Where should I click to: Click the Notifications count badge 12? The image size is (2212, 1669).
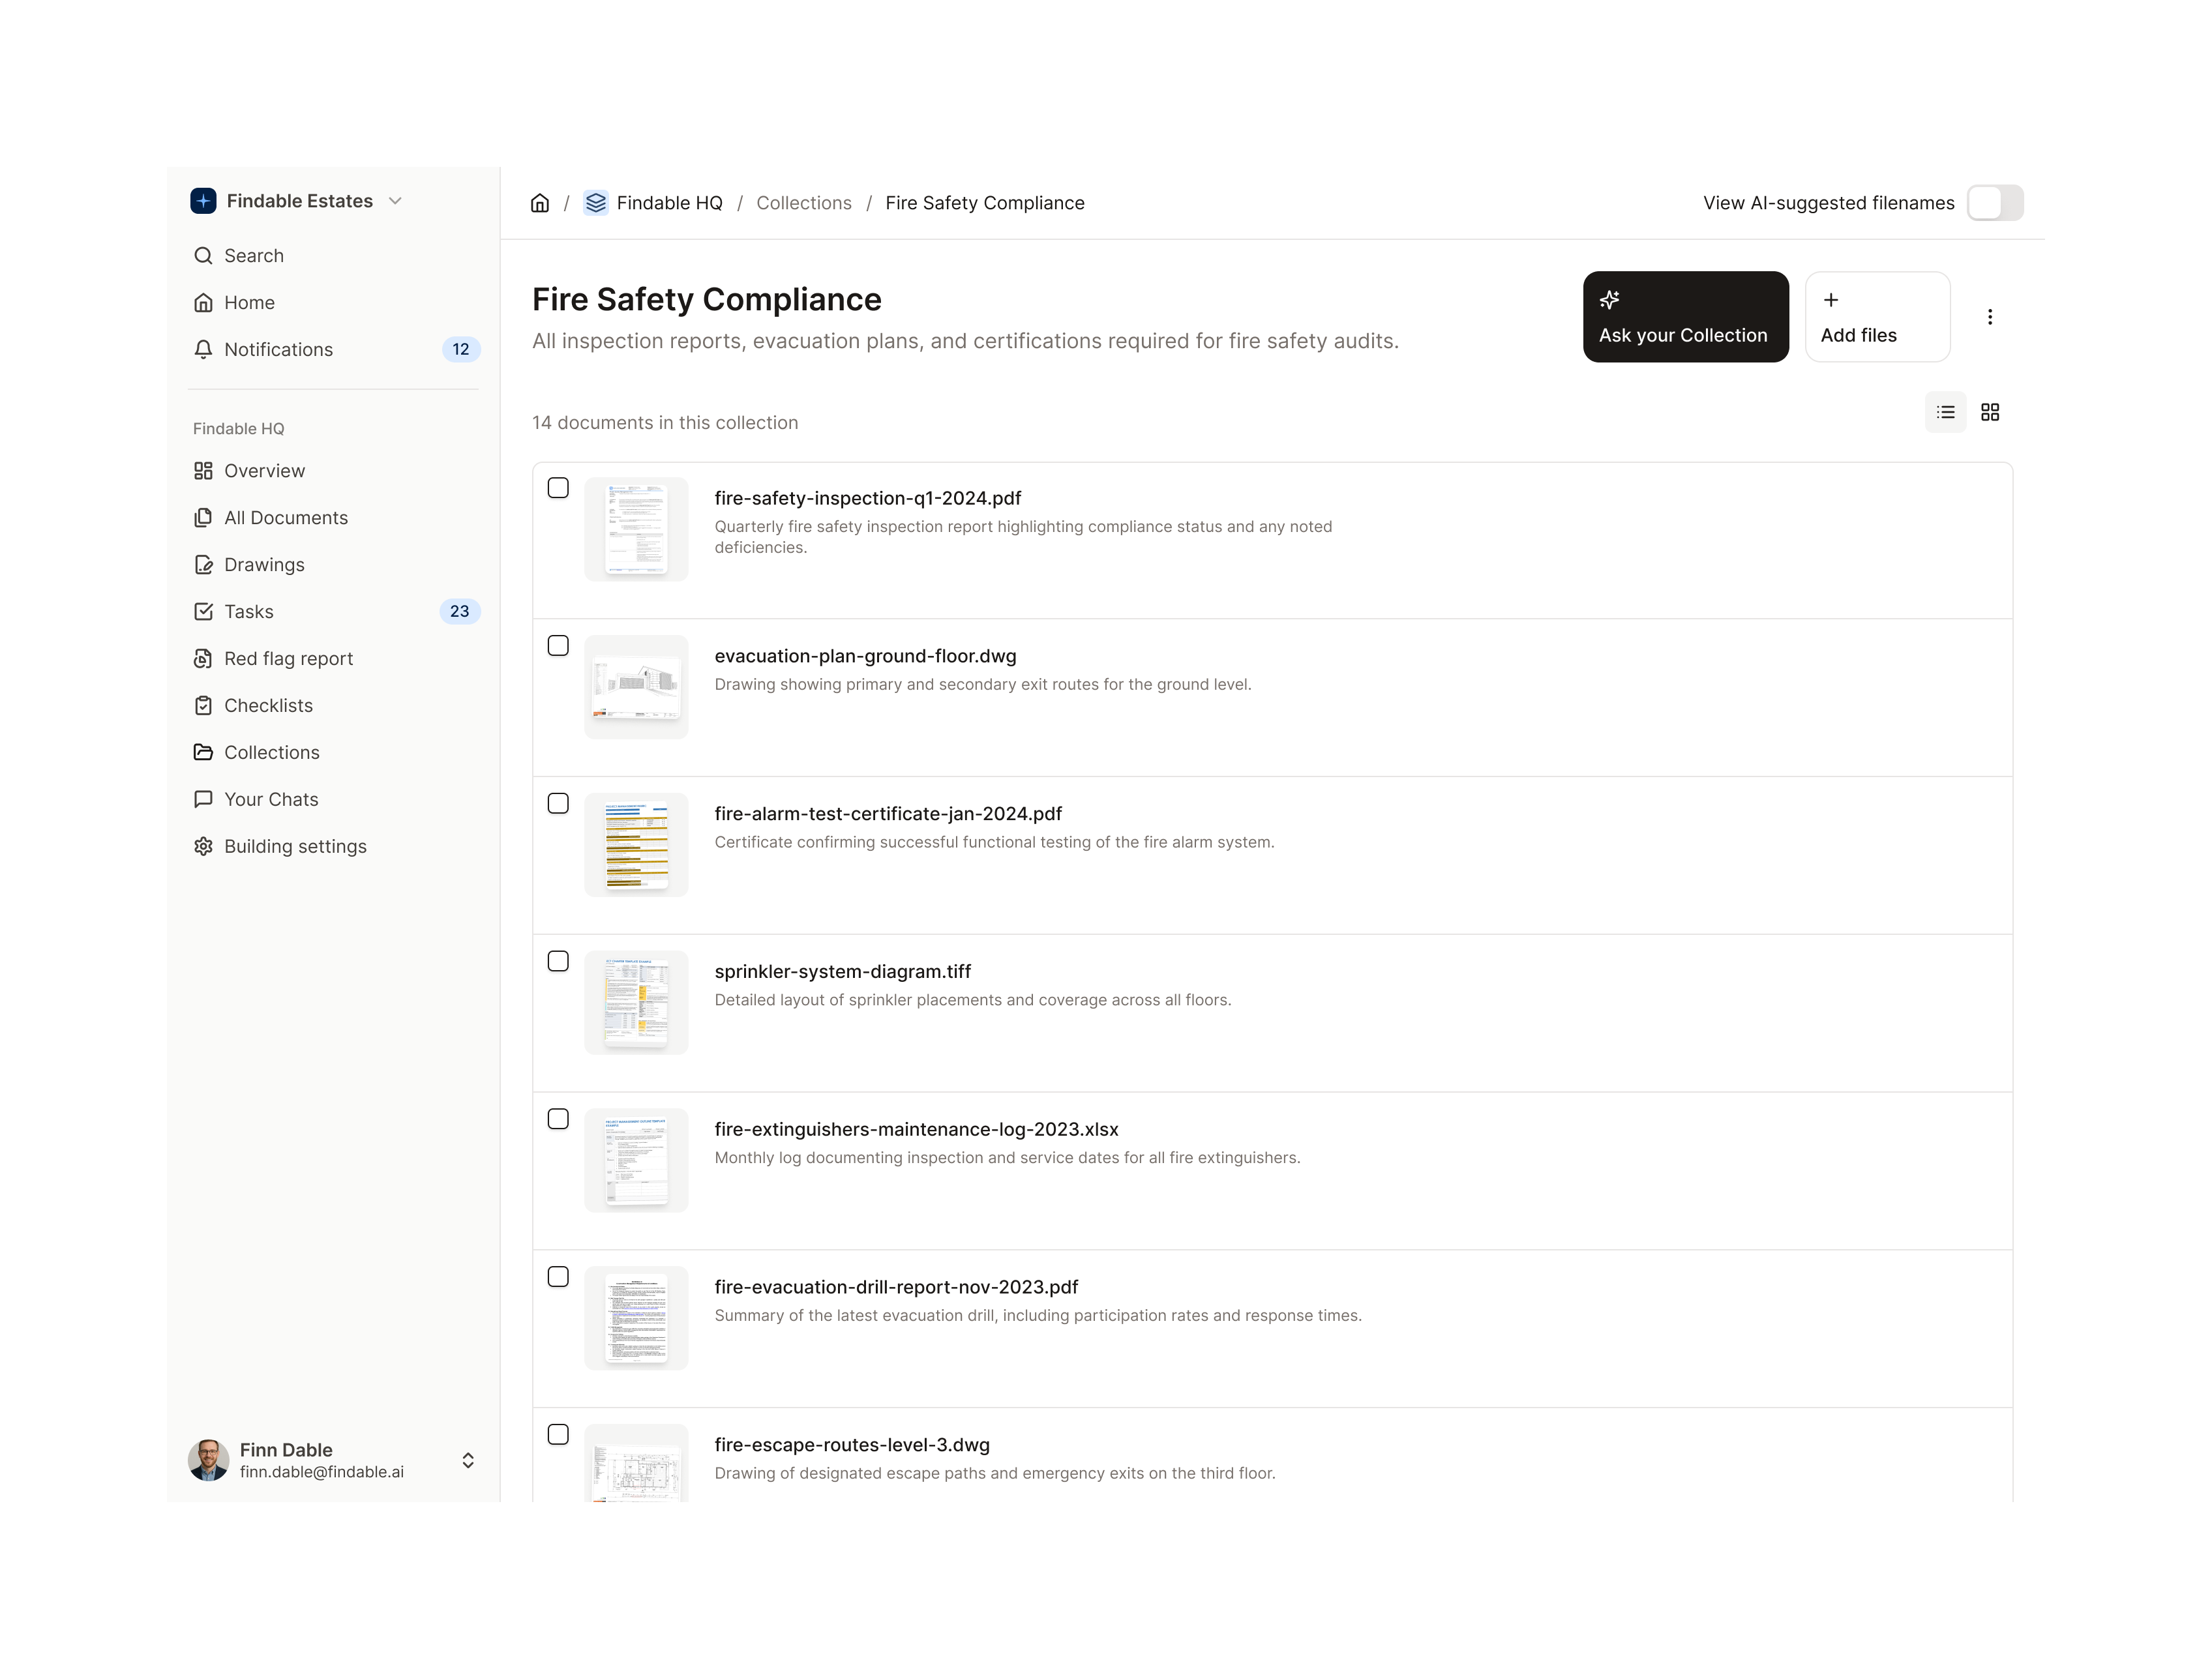tap(461, 350)
